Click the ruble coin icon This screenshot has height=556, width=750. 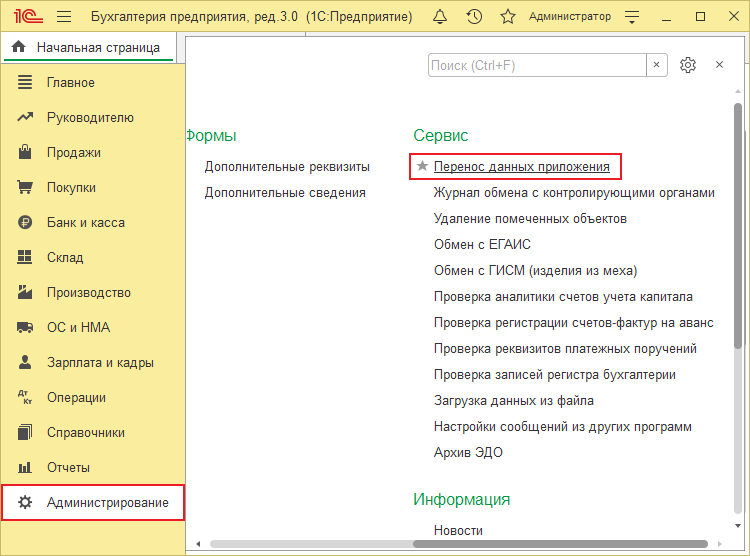coord(25,222)
